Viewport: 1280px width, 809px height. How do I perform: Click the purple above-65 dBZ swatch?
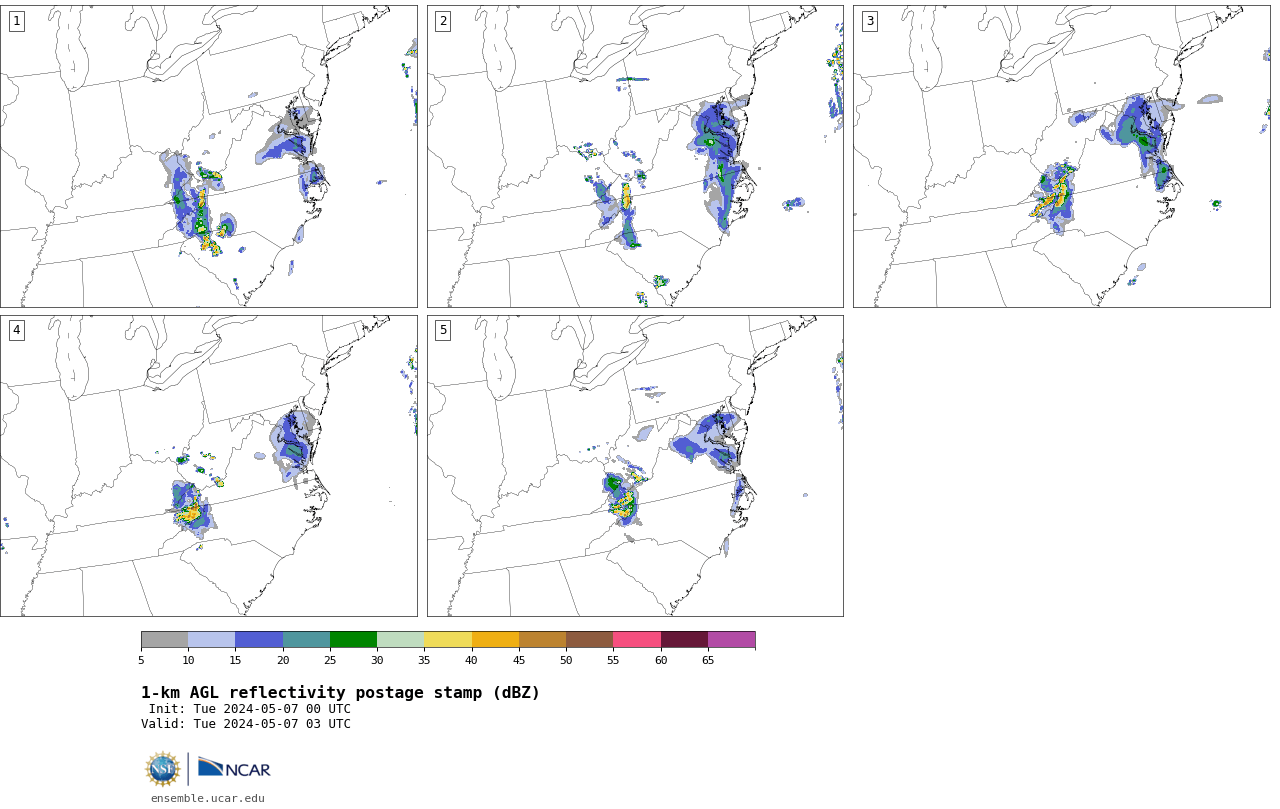731,640
